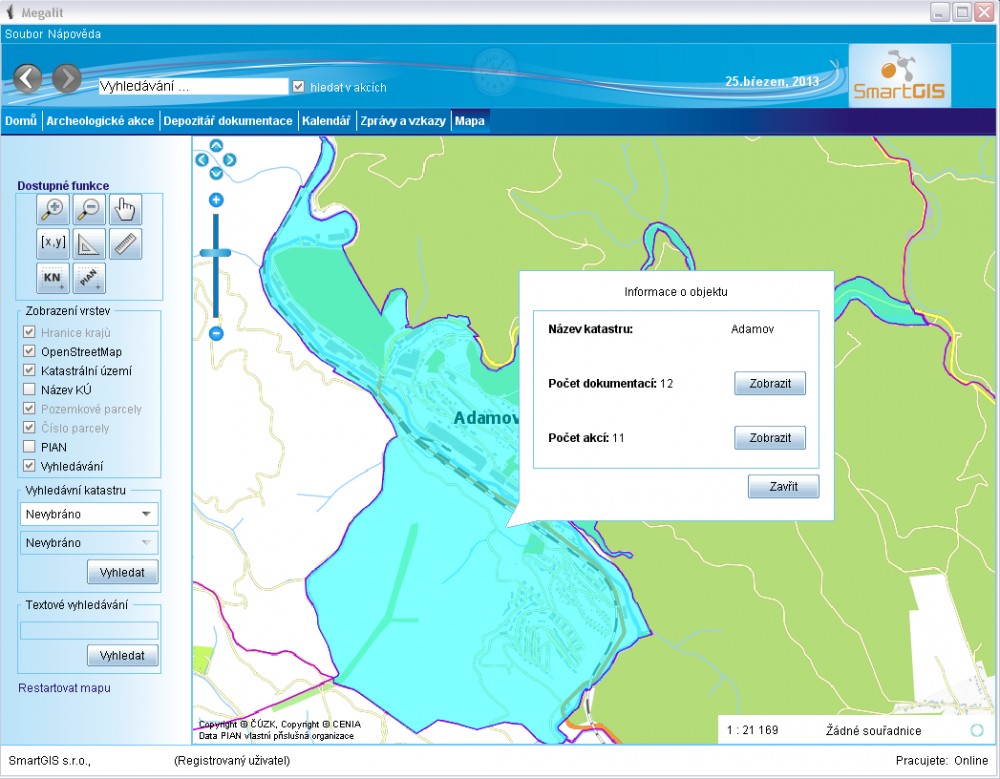This screenshot has width=1000, height=779.
Task: Enable the Název KÚ layer checkbox
Action: click(x=29, y=390)
